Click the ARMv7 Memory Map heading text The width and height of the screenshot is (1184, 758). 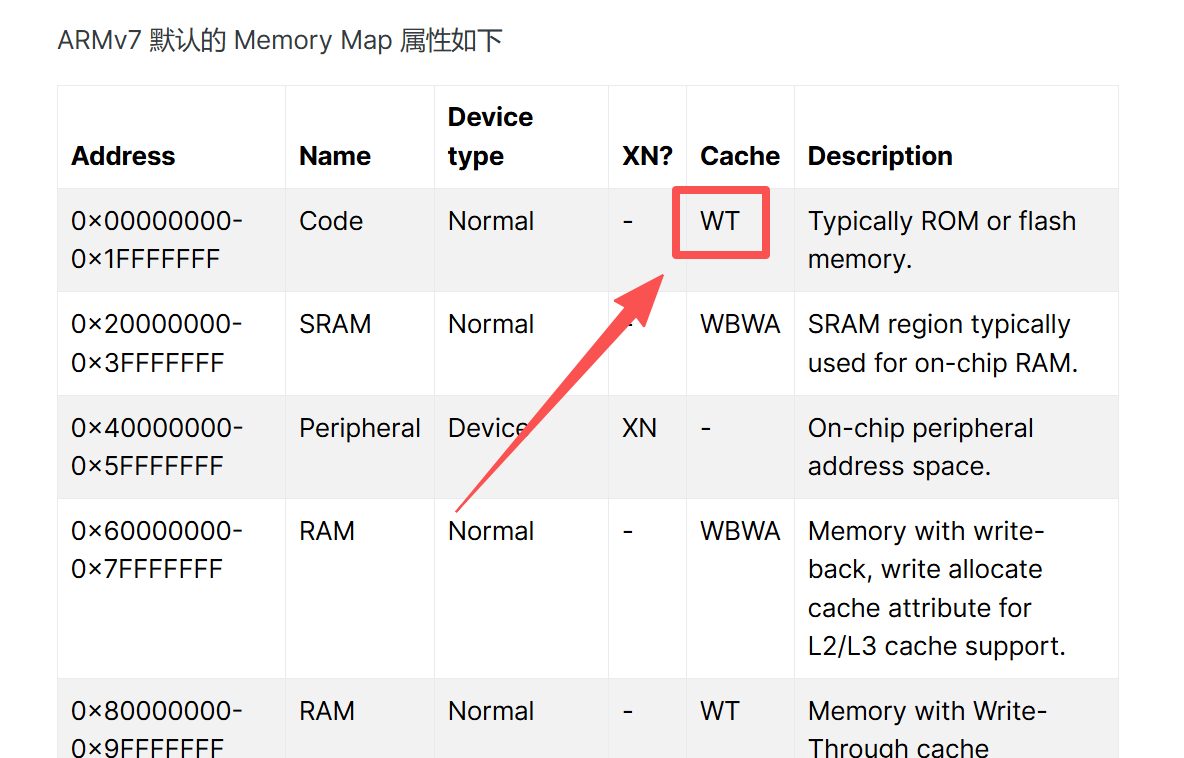280,41
